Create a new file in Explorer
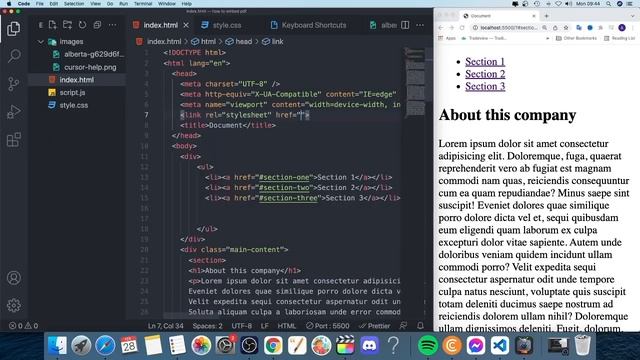640x360 pixels. coord(53,25)
